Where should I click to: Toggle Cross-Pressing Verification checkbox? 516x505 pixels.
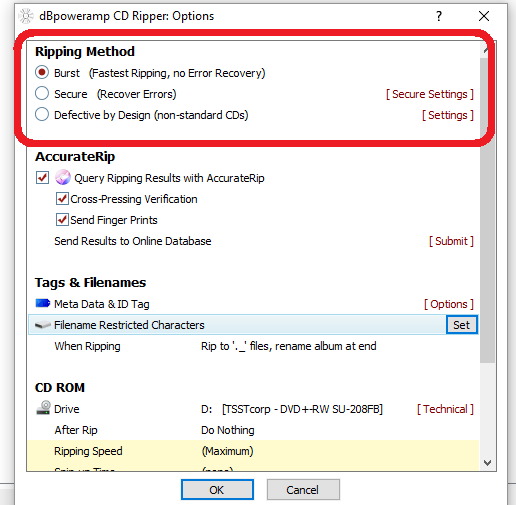pos(62,199)
